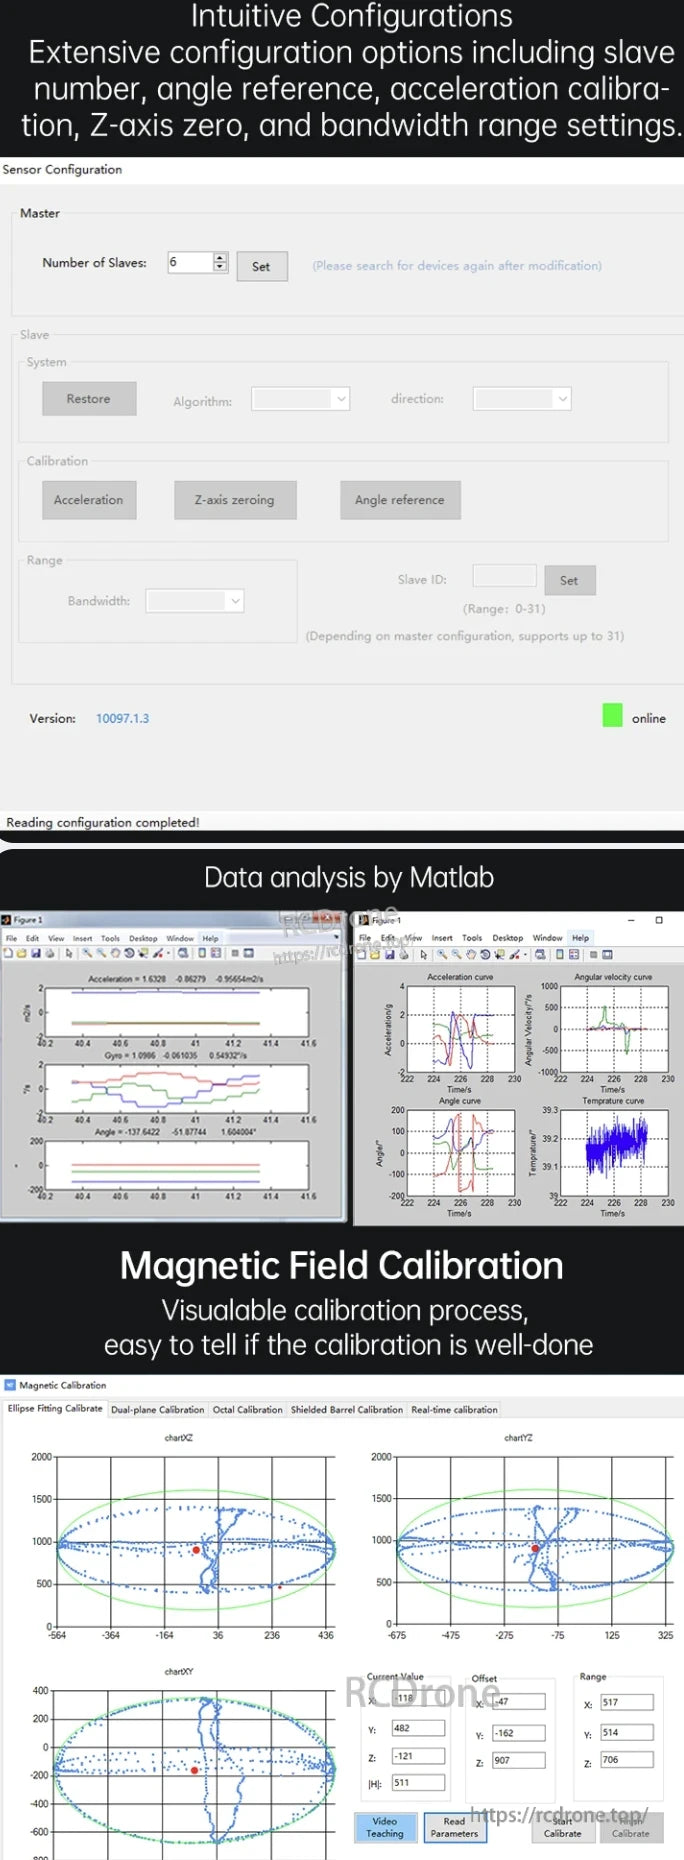The height and width of the screenshot is (1860, 684).
Task: Select Zoom Out tool in left Figure 1 toolbar
Action: [x=101, y=953]
